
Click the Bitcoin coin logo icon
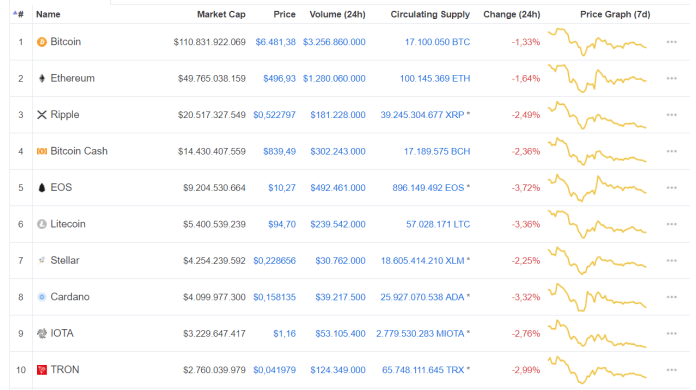click(x=42, y=42)
